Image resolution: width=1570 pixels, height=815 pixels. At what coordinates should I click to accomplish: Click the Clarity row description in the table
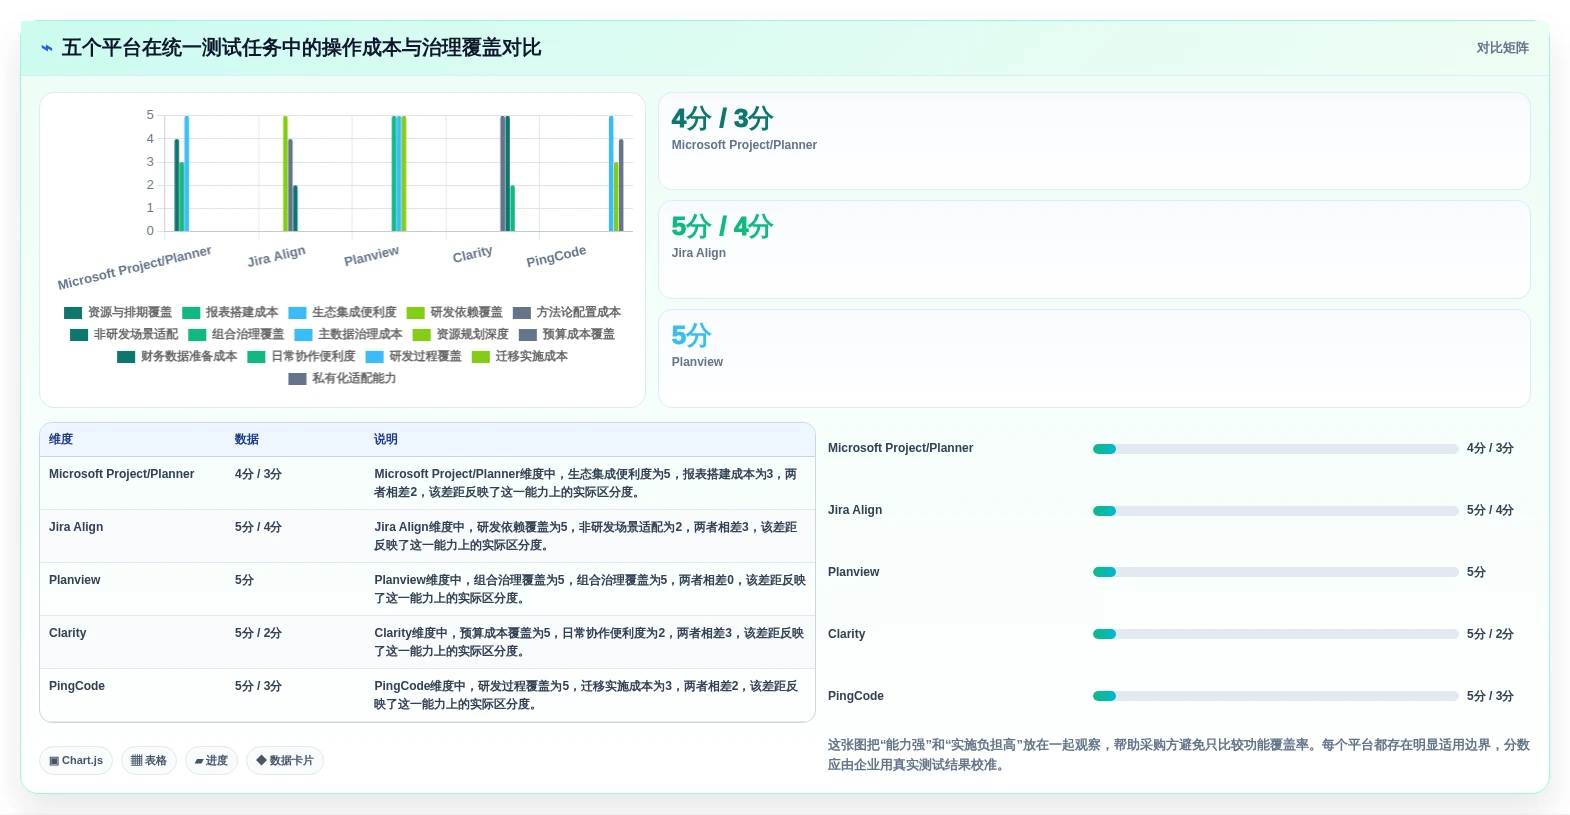pyautogui.click(x=589, y=642)
